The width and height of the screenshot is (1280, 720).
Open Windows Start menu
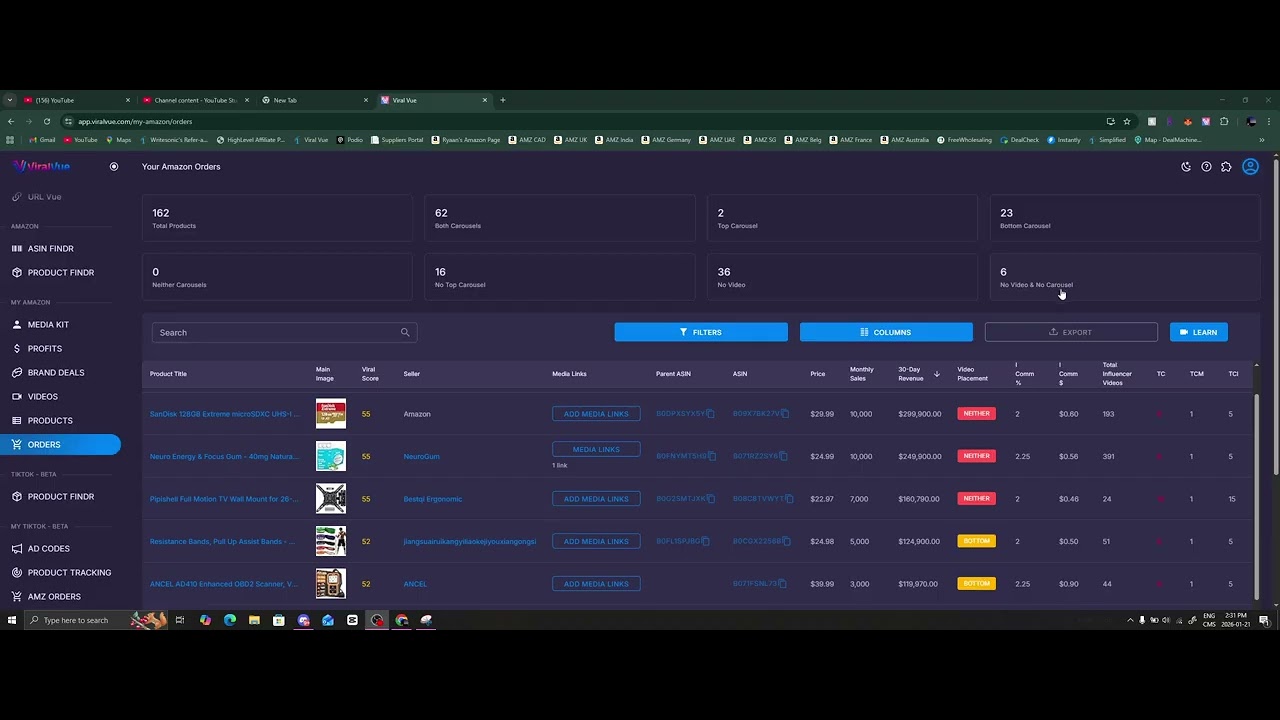(x=12, y=620)
